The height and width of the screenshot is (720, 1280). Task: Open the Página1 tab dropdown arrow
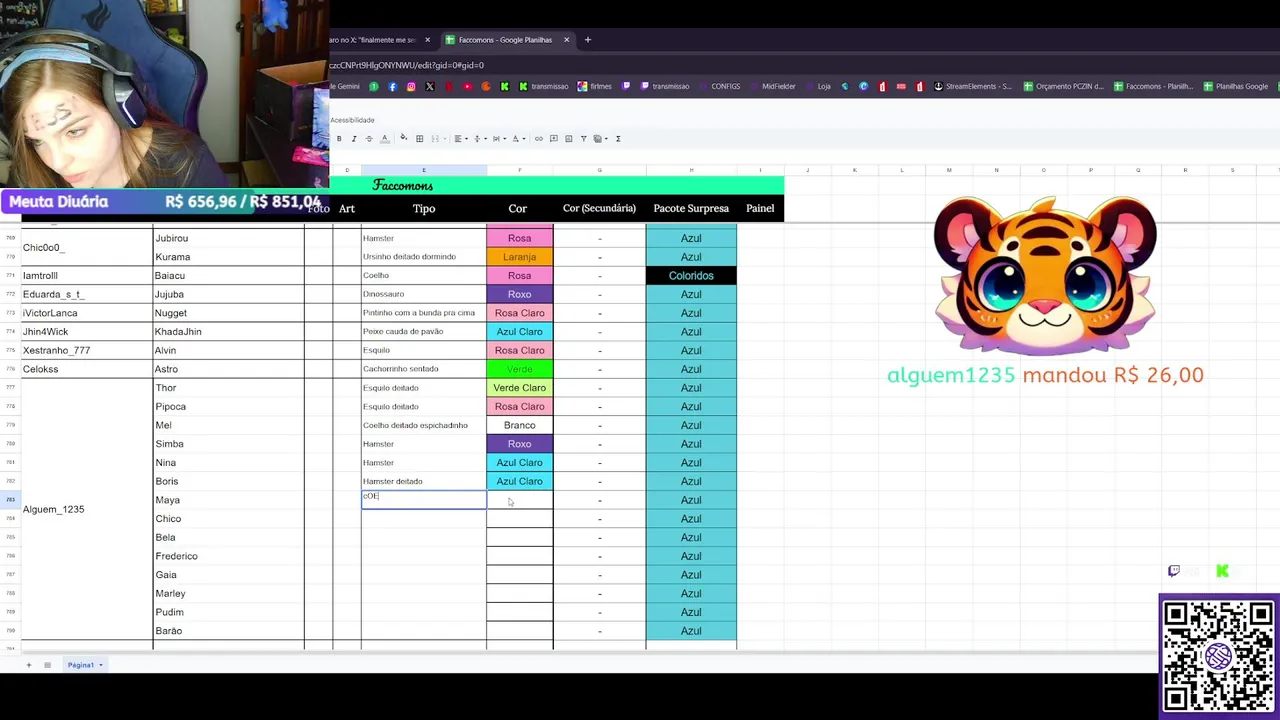[100, 665]
